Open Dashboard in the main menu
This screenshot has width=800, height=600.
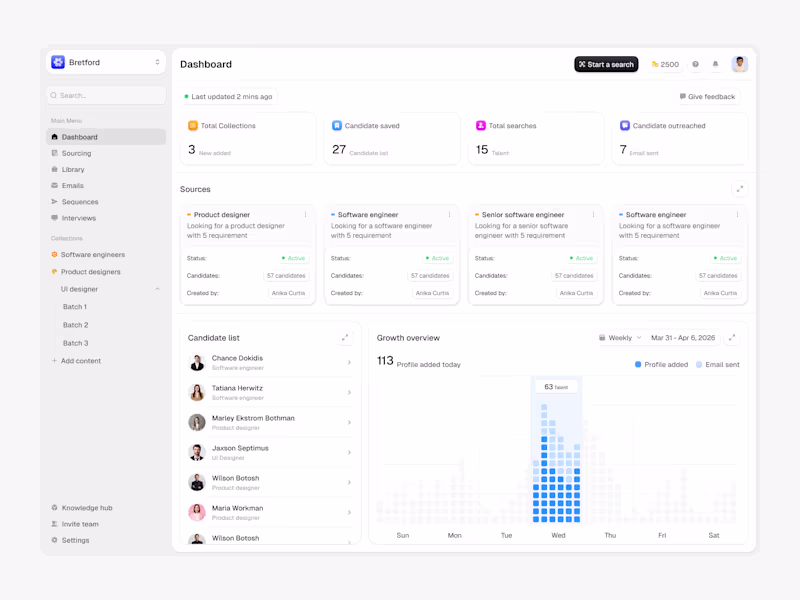(x=106, y=137)
